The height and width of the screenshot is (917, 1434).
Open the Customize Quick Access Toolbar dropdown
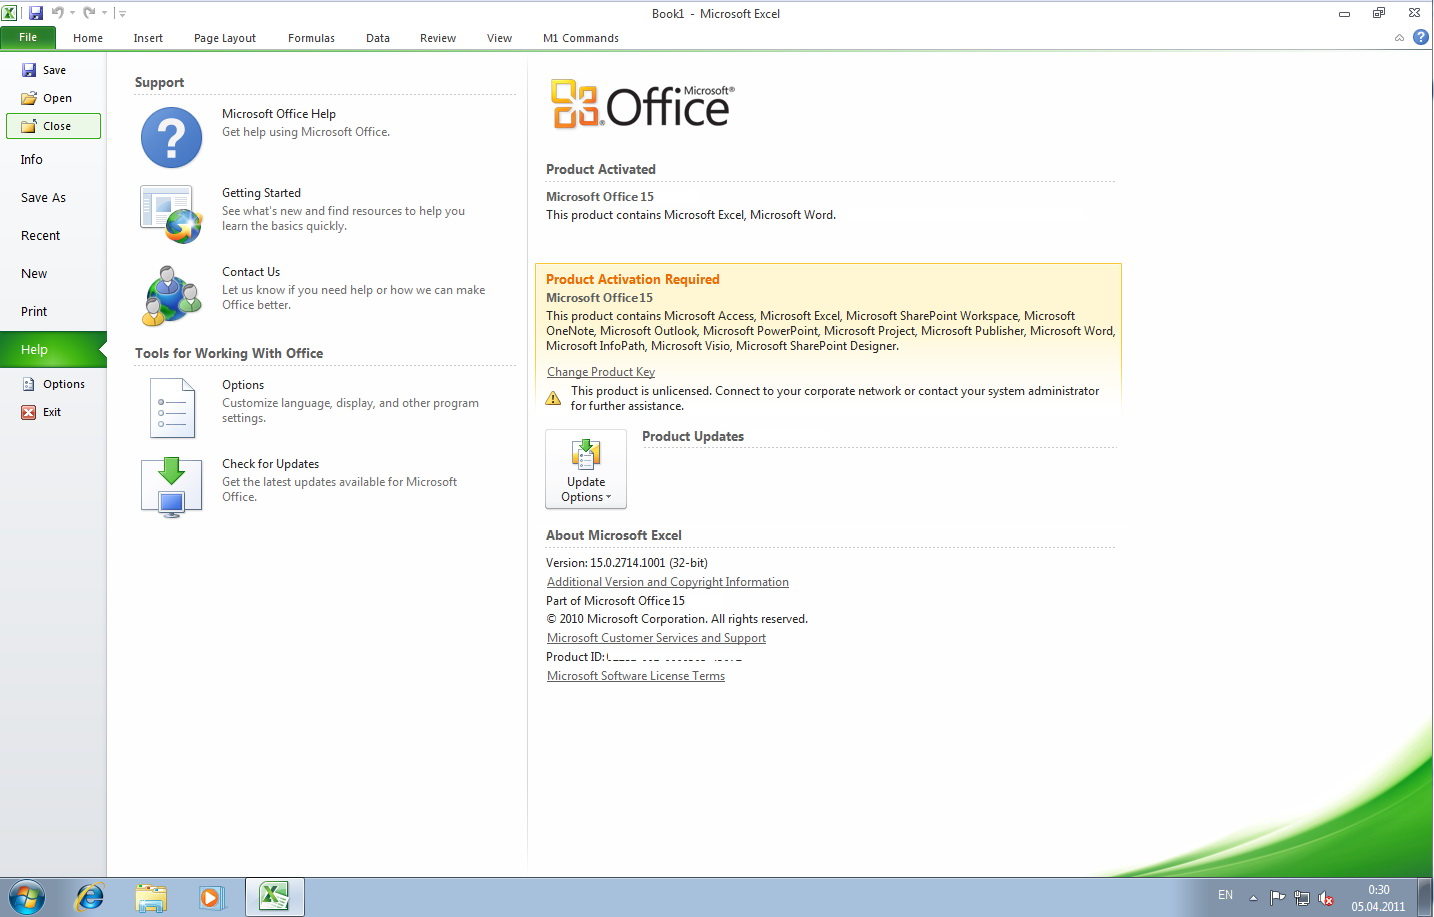coord(122,13)
